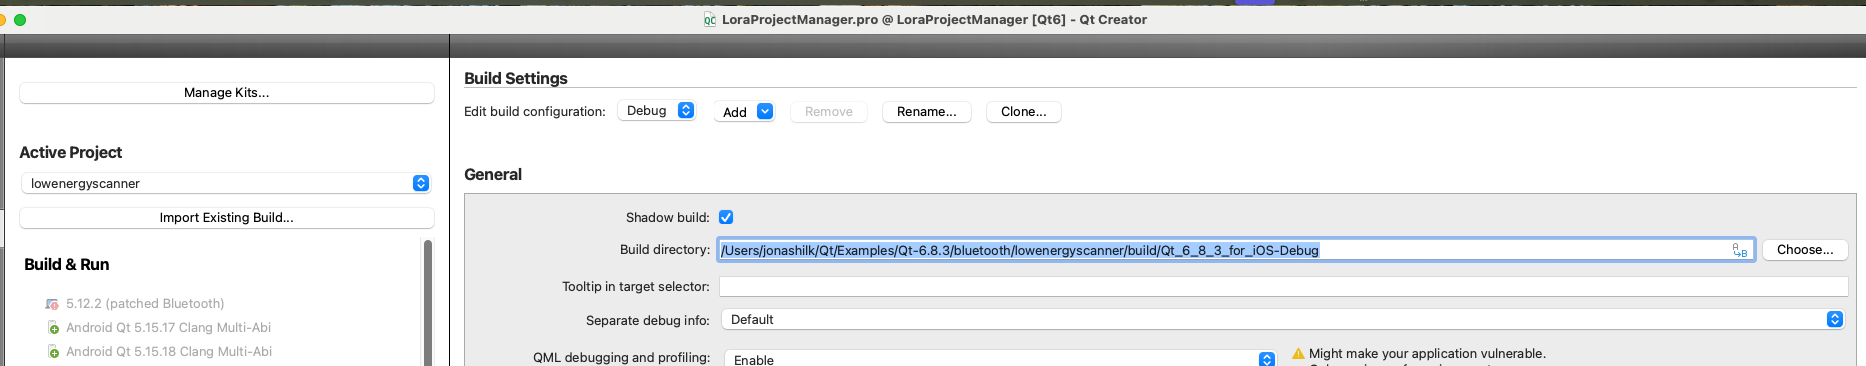Click the disabled Remove configuration button

click(x=829, y=112)
